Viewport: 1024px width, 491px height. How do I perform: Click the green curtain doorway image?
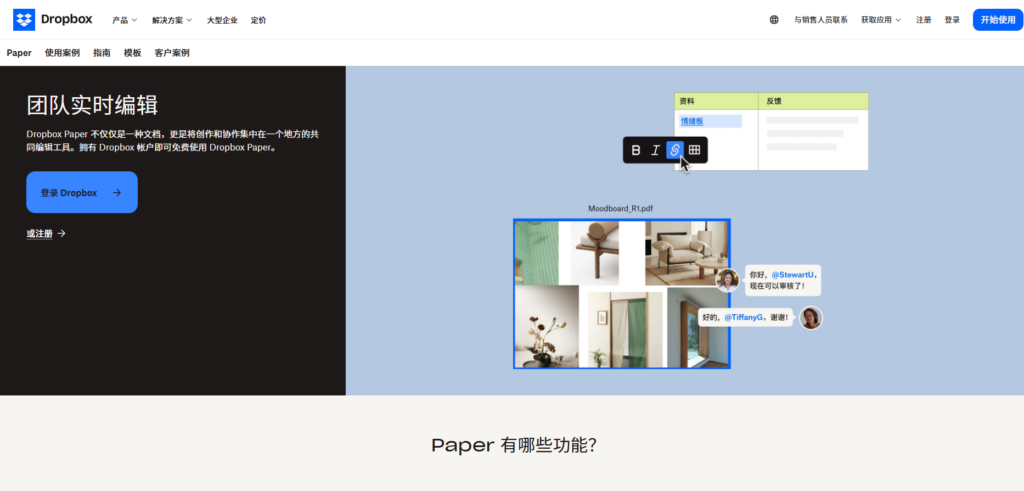click(x=626, y=328)
